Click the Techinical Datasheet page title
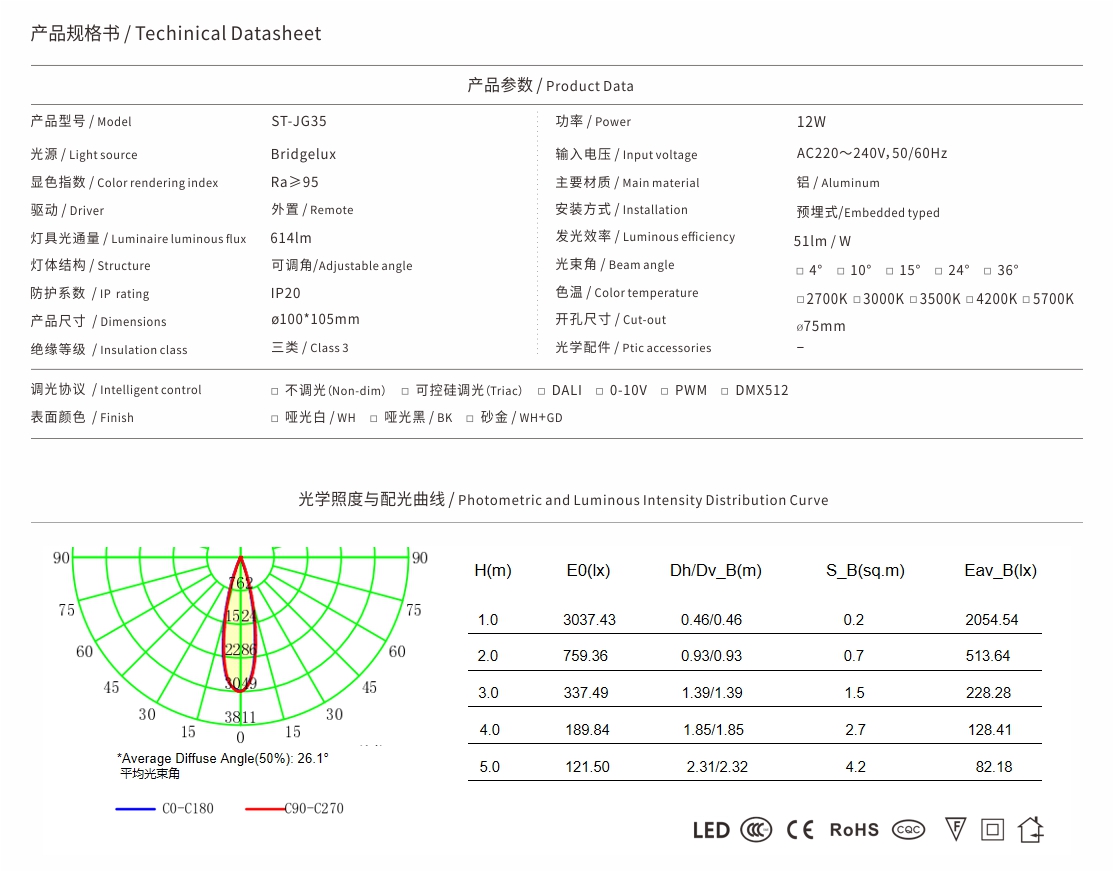Viewport: 1114px width, 872px height. pos(175,33)
